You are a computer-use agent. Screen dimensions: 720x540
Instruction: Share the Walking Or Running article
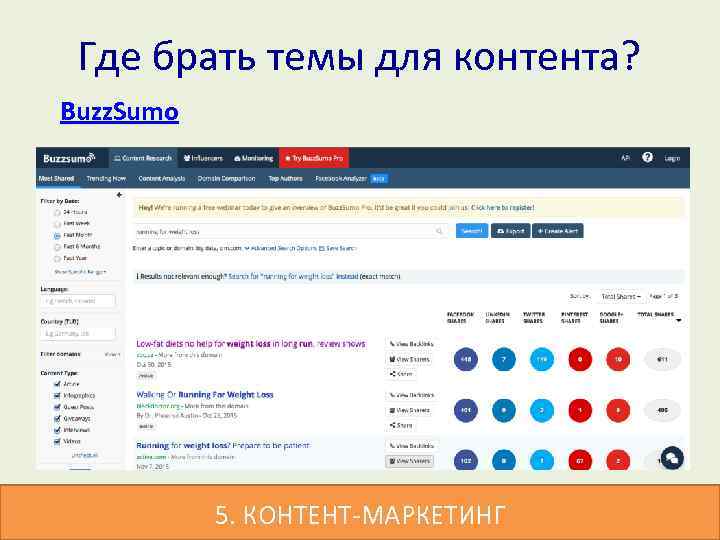coord(401,425)
